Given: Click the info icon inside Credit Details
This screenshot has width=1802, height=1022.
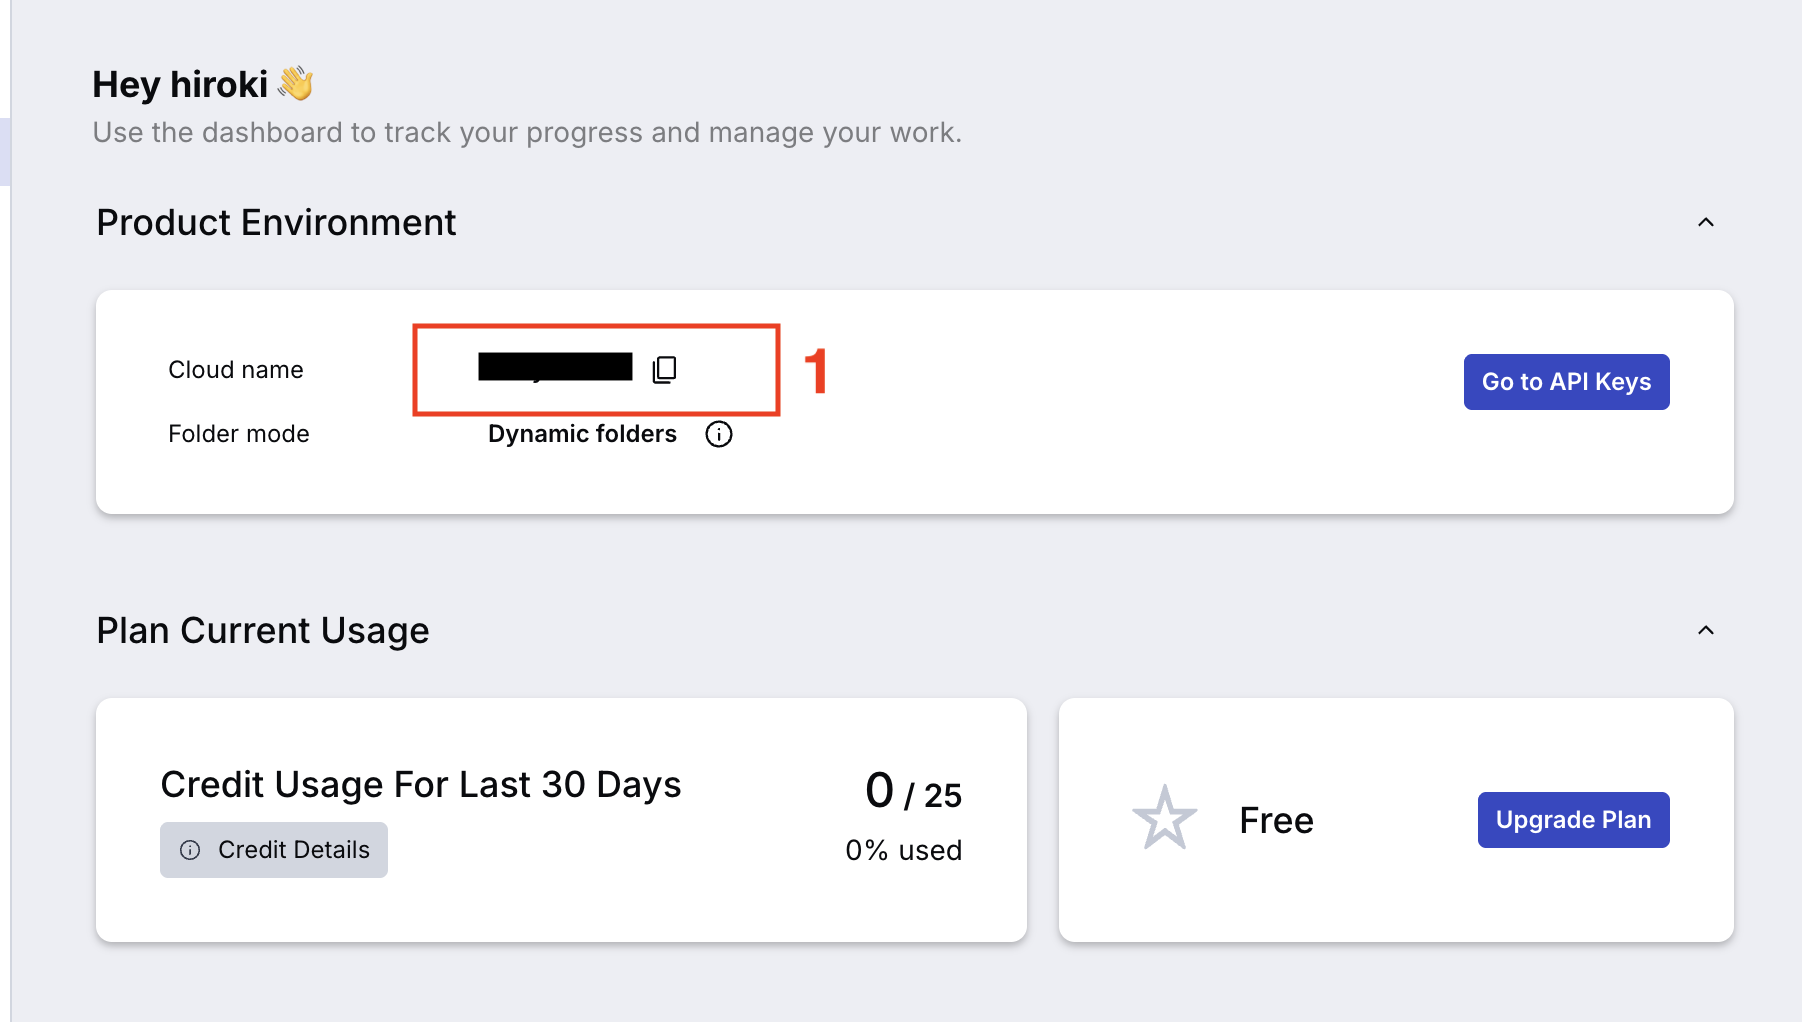Looking at the screenshot, I should (190, 850).
